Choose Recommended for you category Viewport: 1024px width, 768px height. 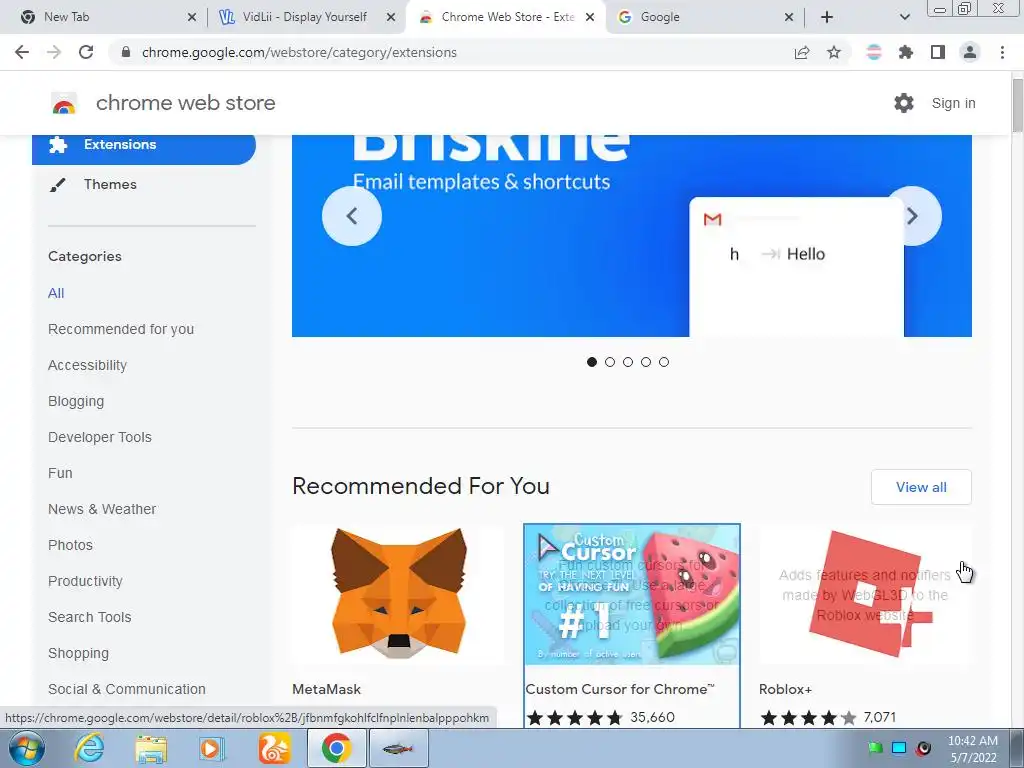tap(121, 329)
